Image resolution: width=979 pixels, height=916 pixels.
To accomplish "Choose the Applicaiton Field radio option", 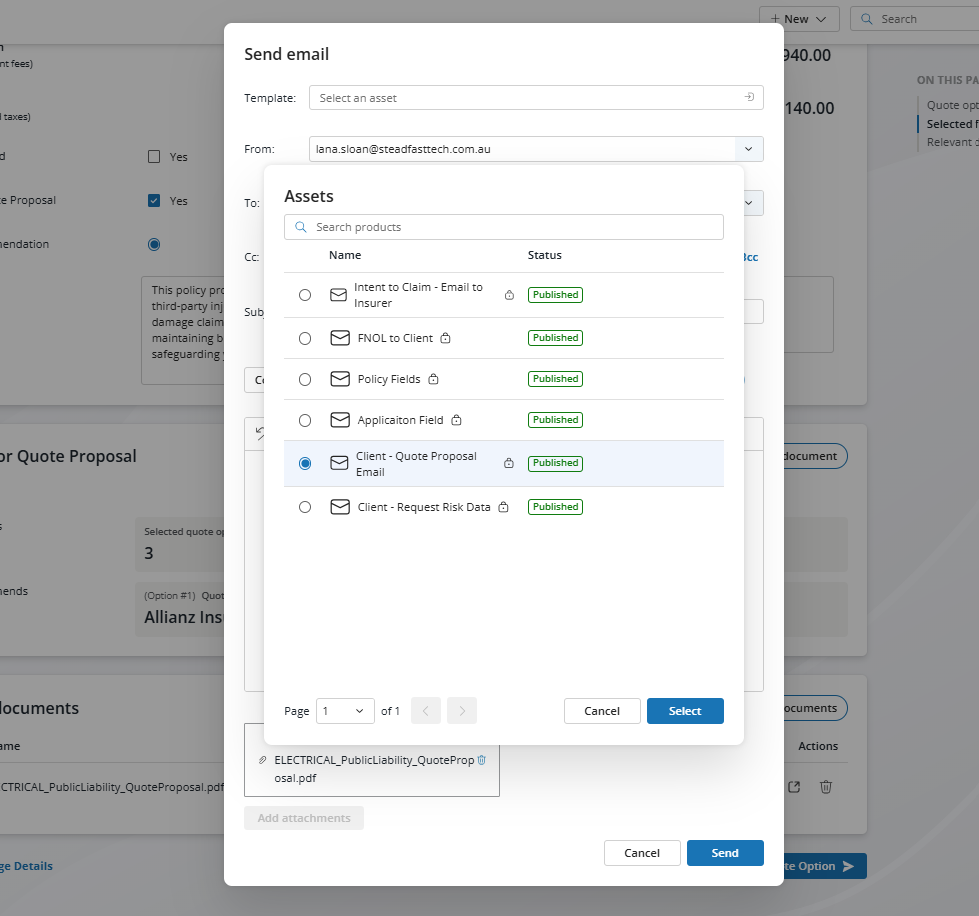I will pos(305,420).
